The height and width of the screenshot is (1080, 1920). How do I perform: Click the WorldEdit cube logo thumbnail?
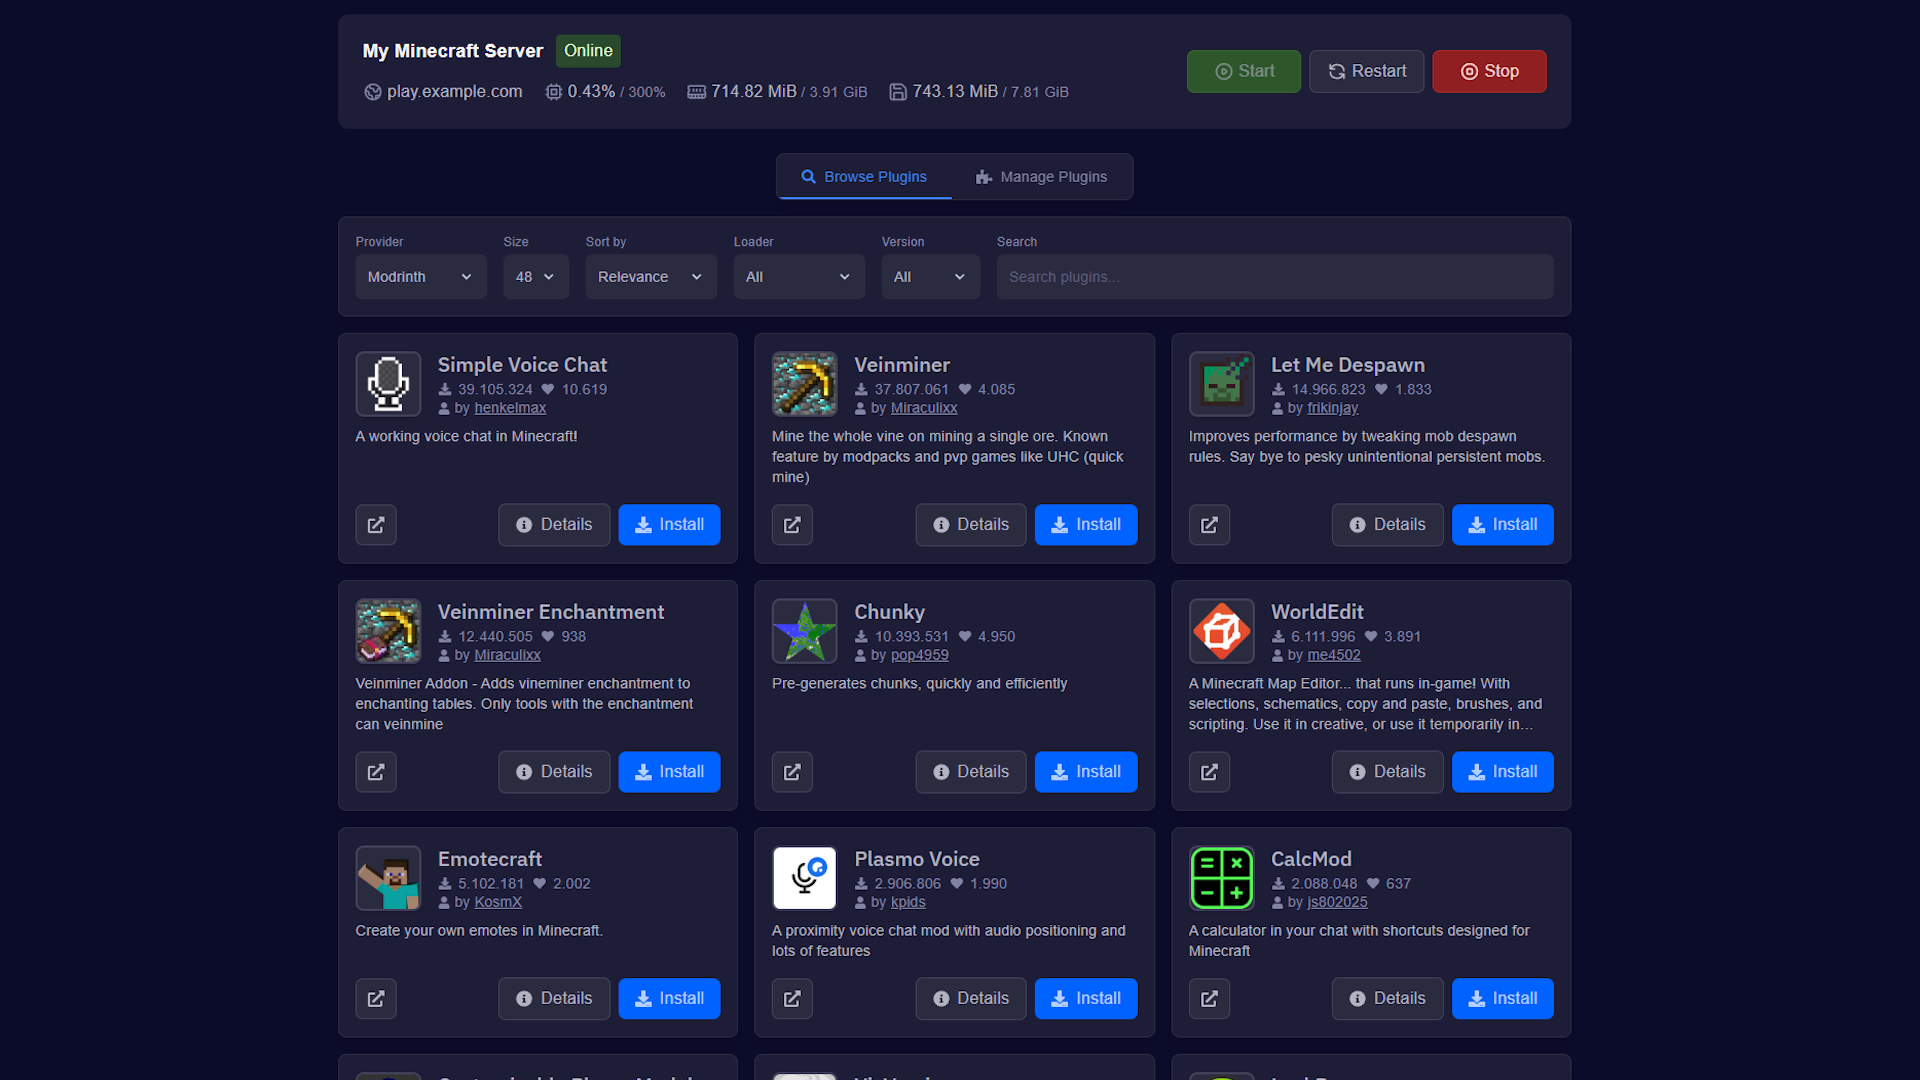[1221, 631]
